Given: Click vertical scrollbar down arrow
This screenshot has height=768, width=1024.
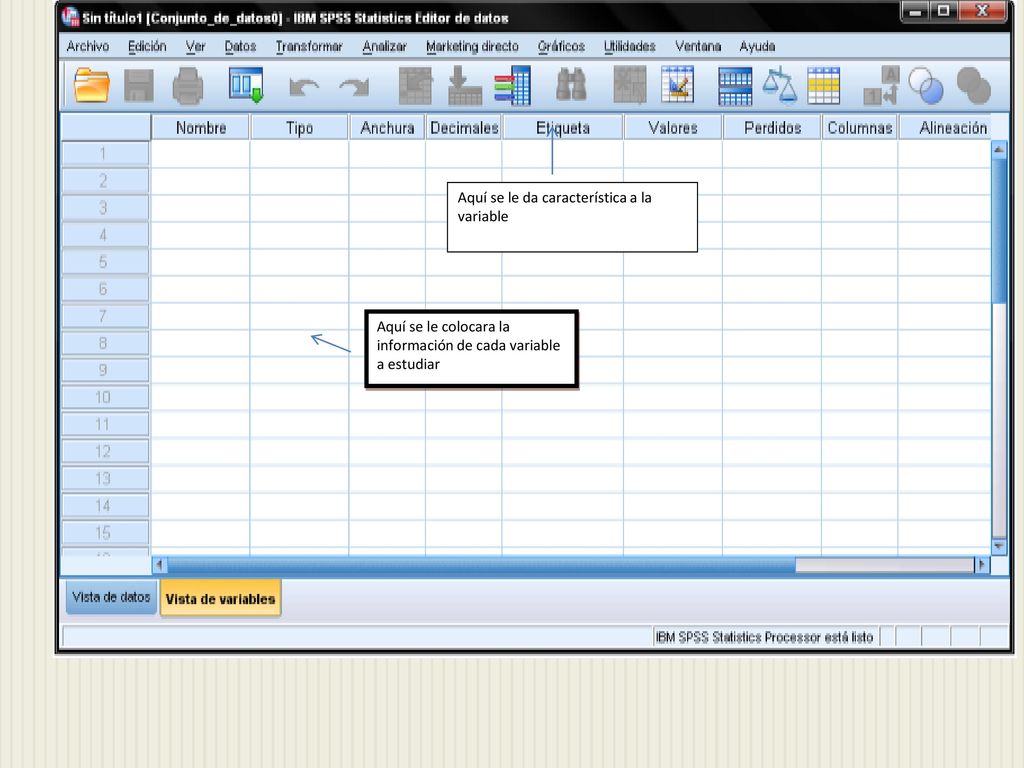Looking at the screenshot, I should coord(999,546).
